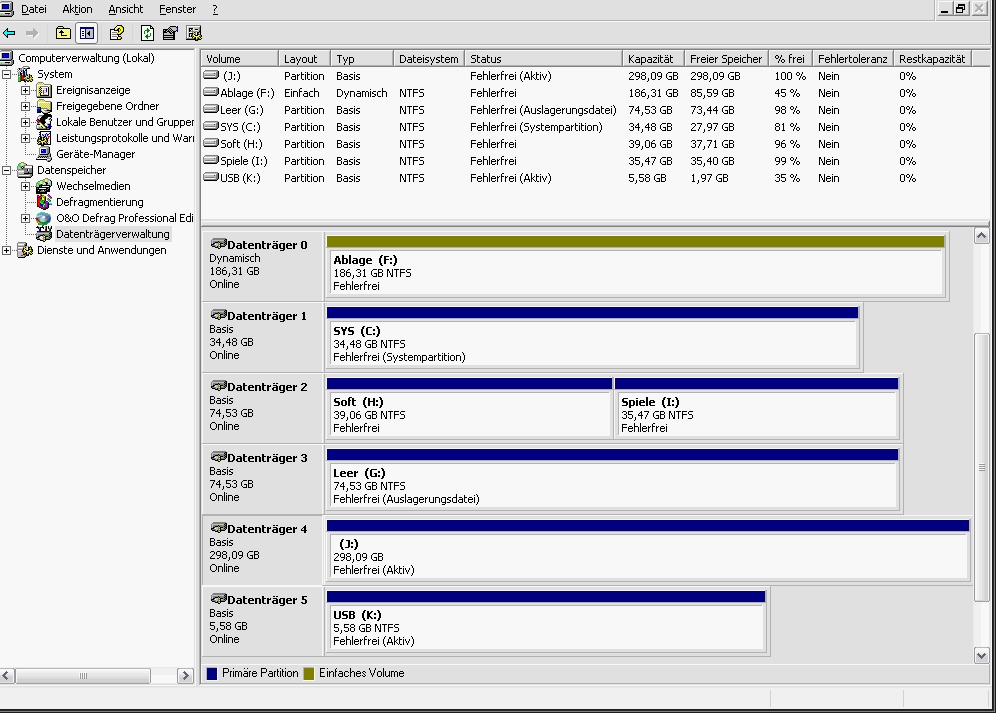Image resolution: width=996 pixels, height=713 pixels.
Task: Click the disk icon of Datenträger 0
Action: [x=219, y=244]
